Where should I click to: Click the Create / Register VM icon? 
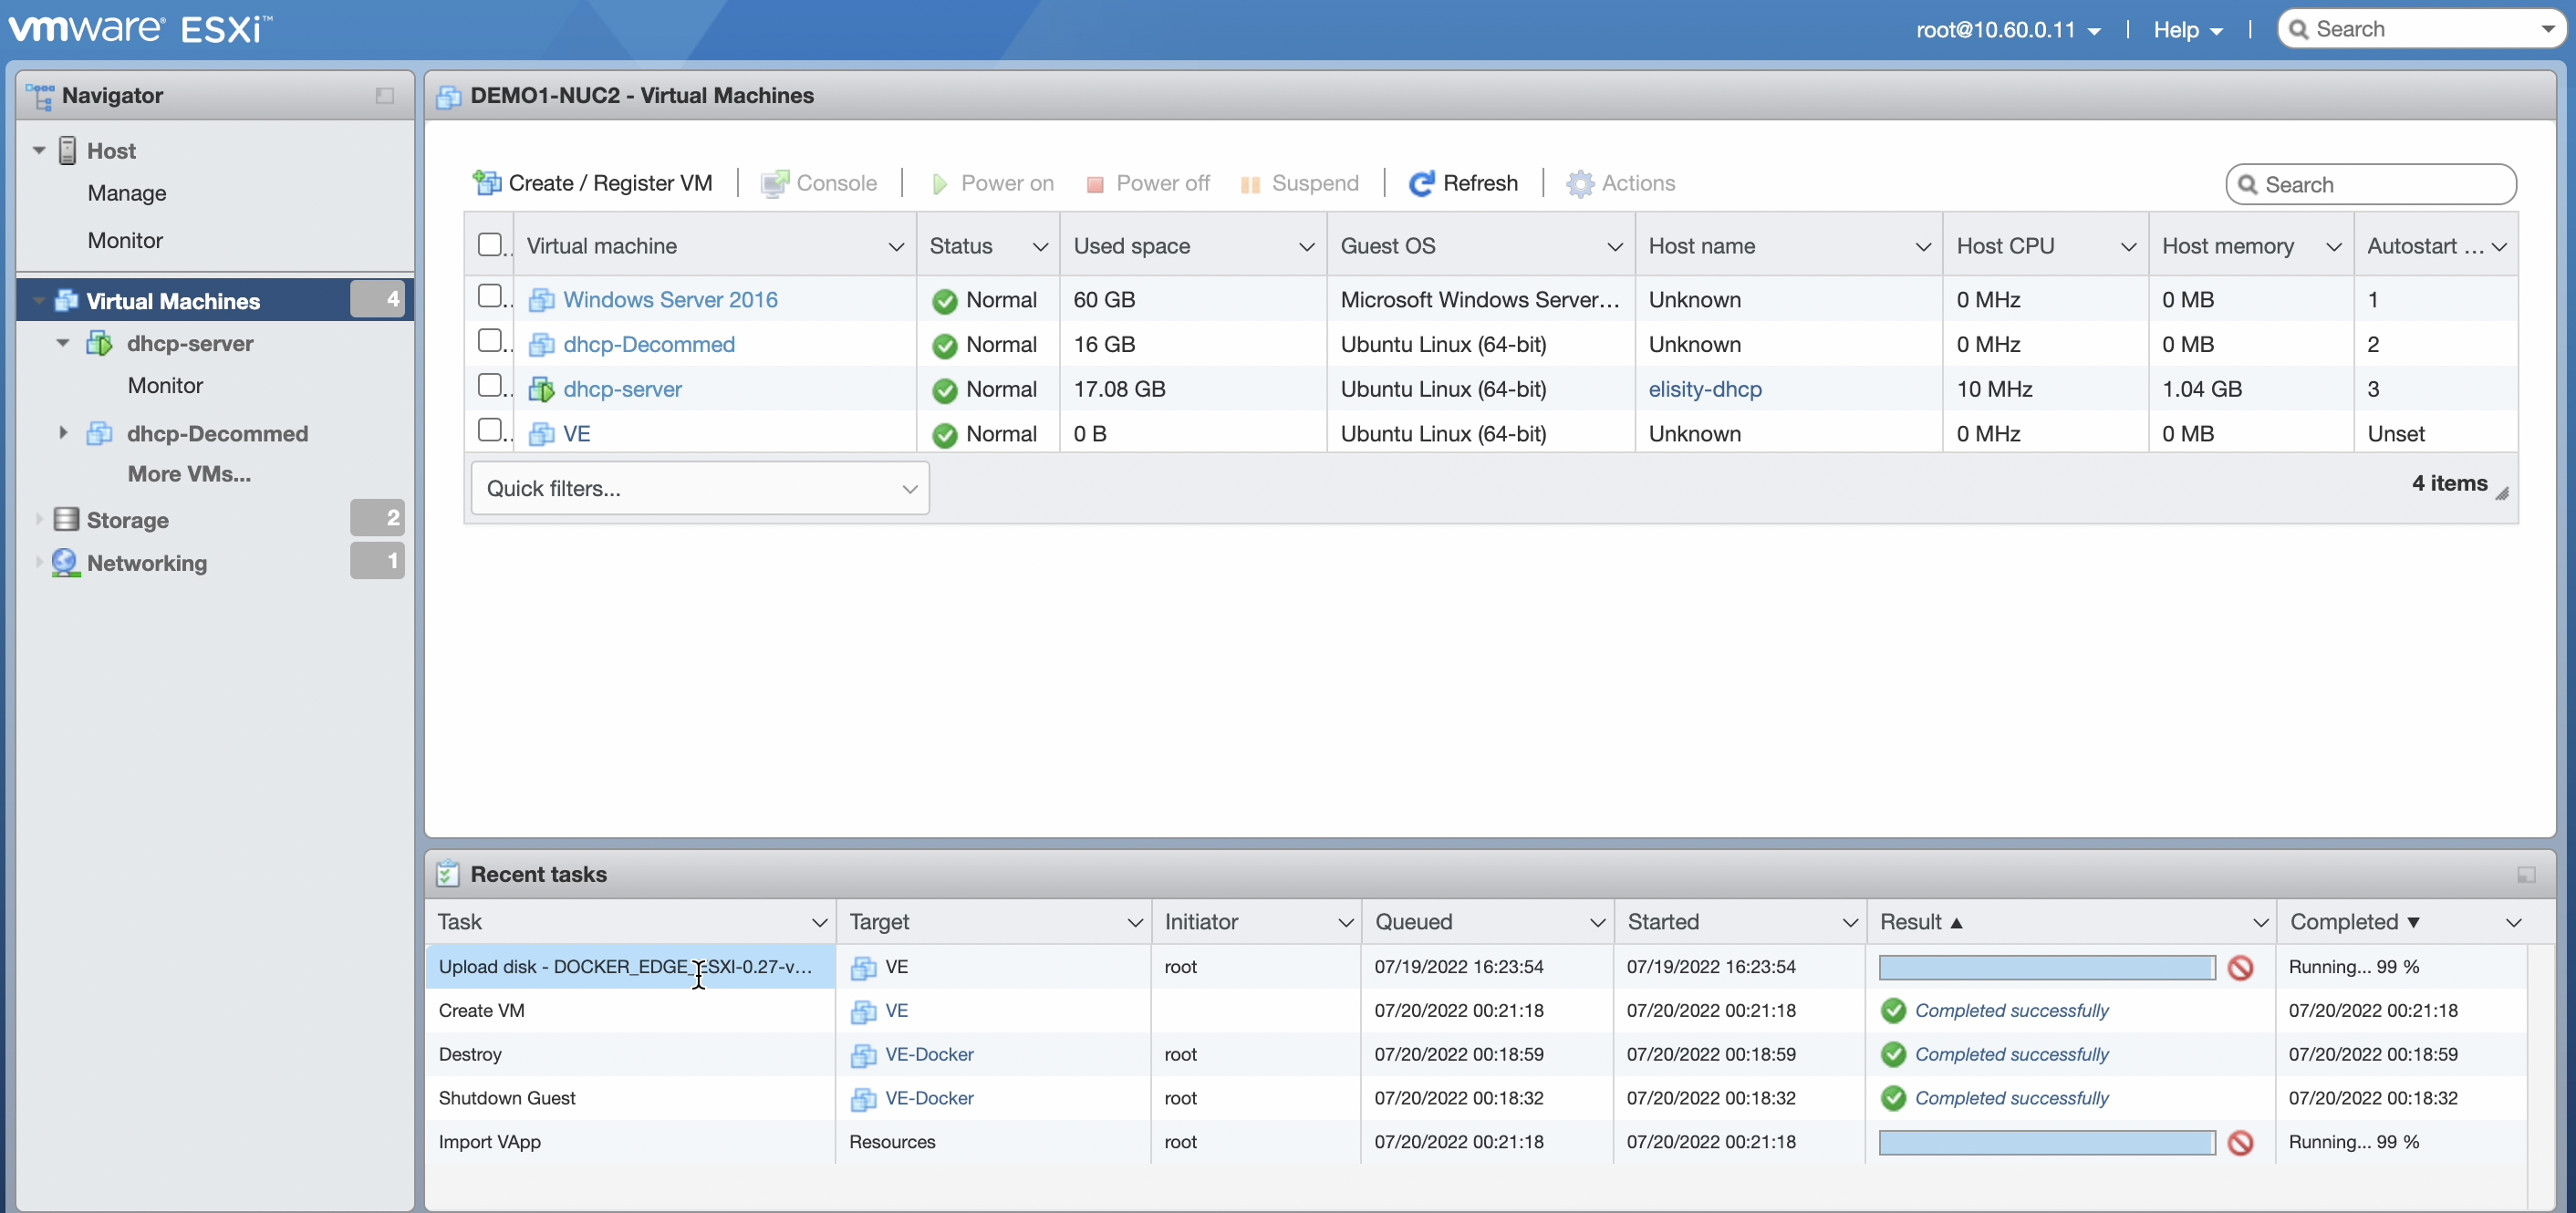(487, 183)
